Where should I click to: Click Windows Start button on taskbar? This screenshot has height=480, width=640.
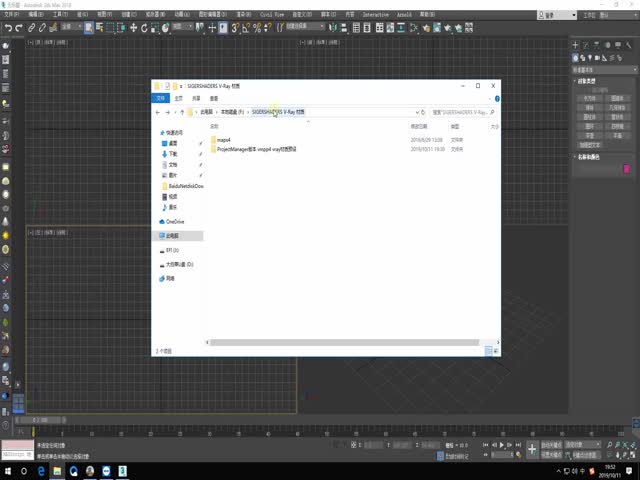tap(8, 470)
